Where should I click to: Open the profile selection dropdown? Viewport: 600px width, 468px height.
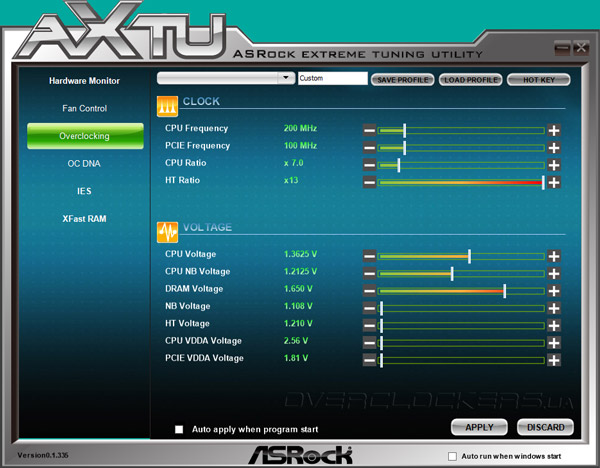click(226, 78)
